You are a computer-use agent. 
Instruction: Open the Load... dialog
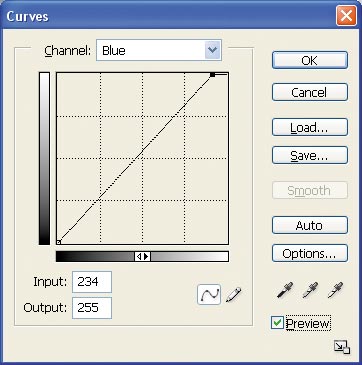pos(310,127)
